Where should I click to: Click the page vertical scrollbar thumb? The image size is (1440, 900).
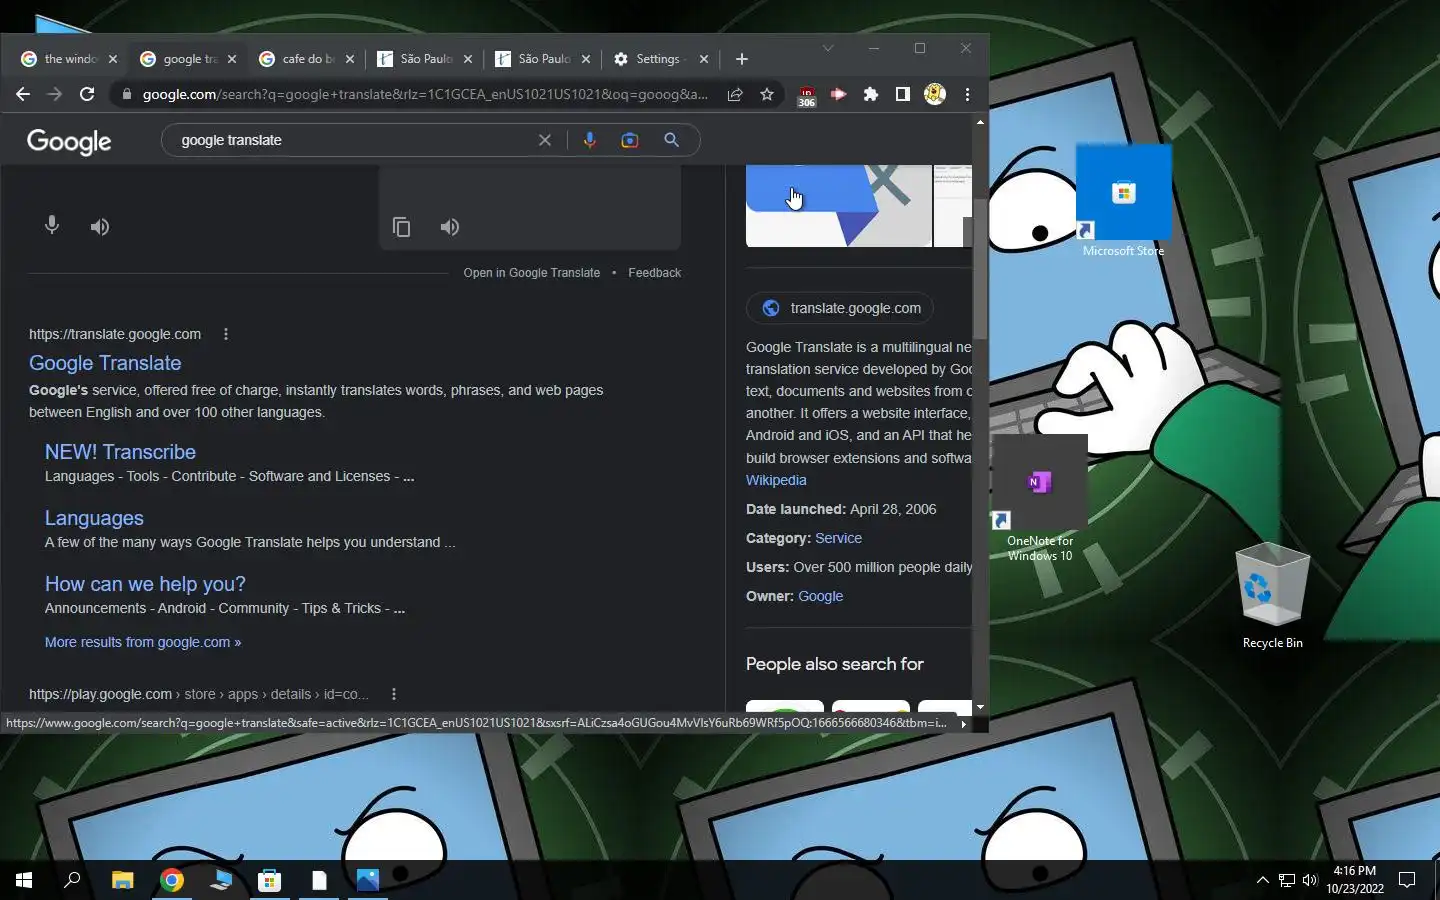[980, 267]
